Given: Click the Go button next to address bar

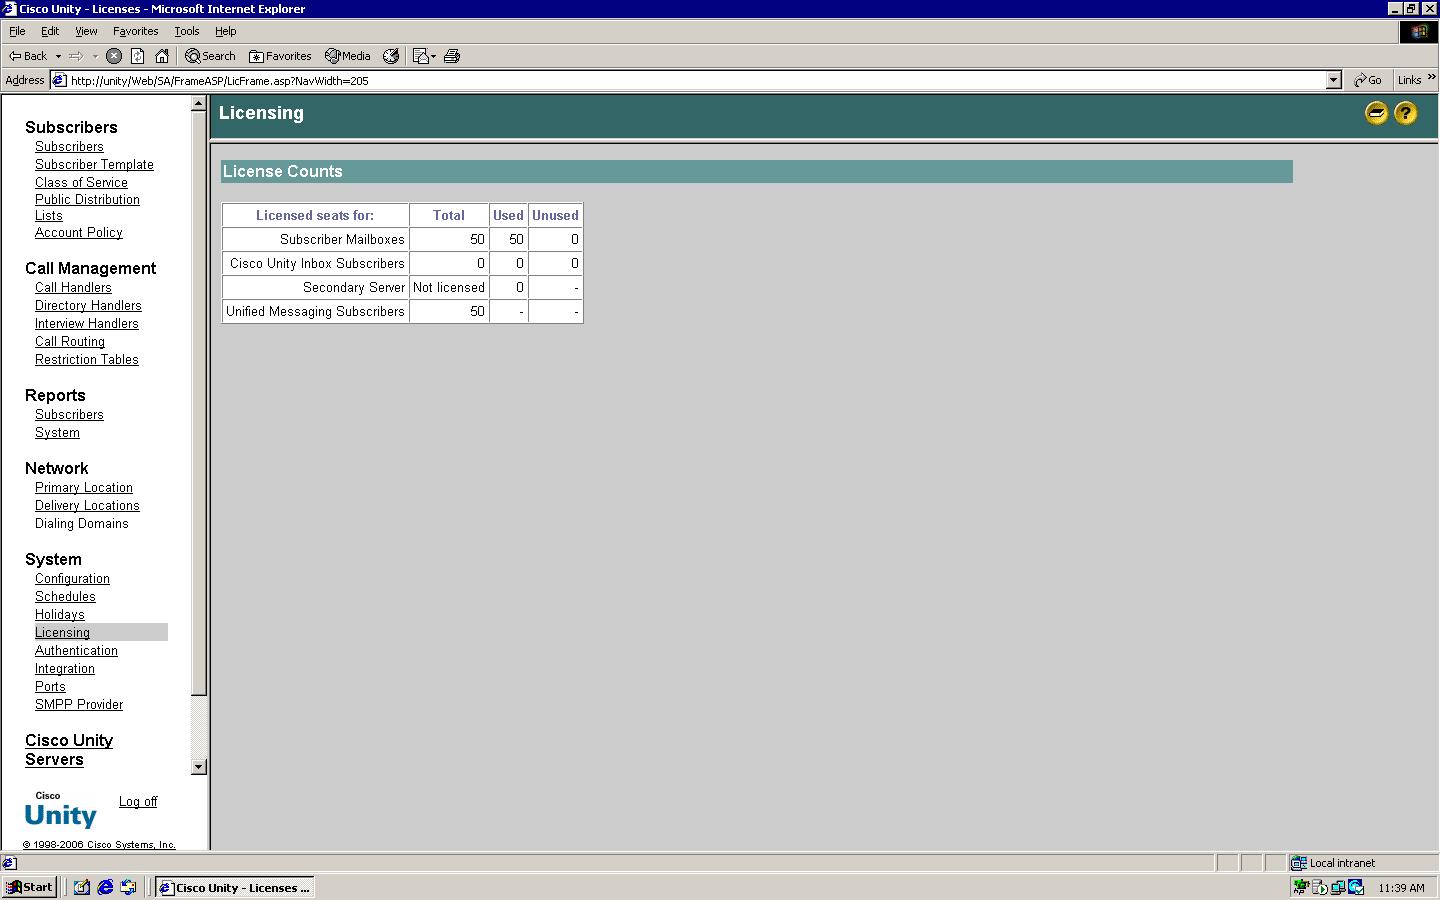Looking at the screenshot, I should coord(1368,80).
